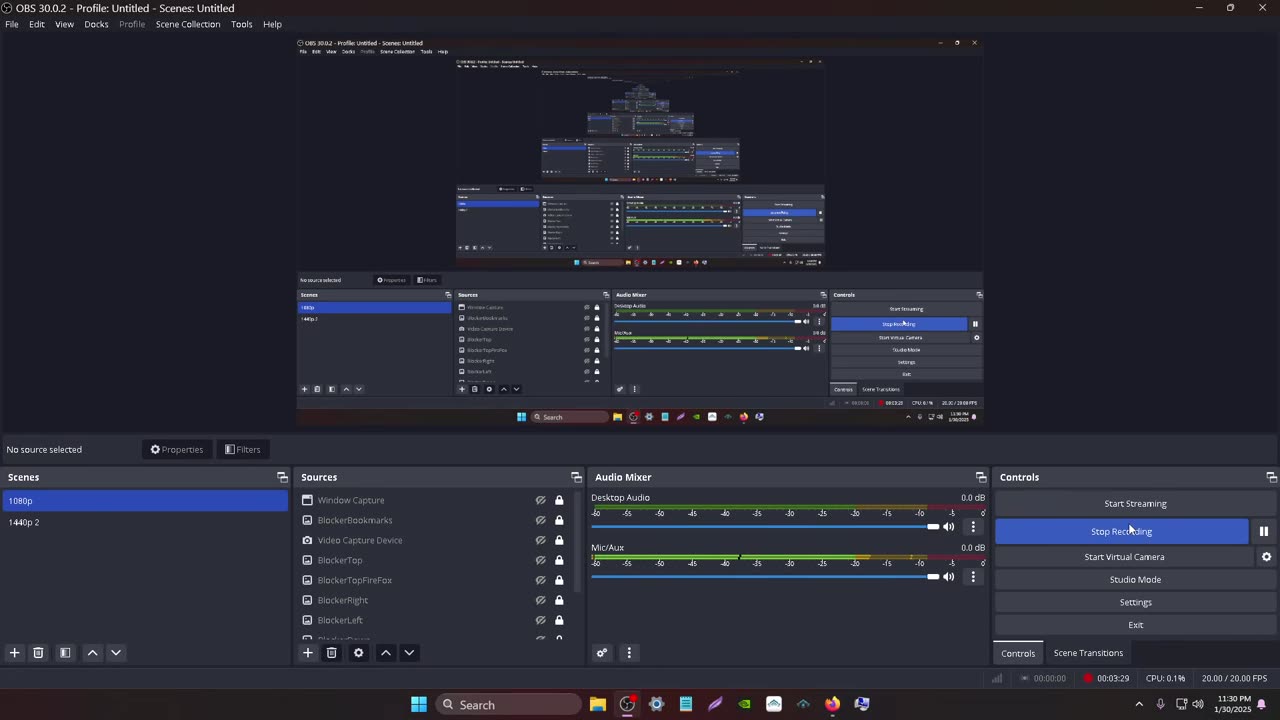This screenshot has height=720, width=1280.
Task: Toggle lock on Window Capture source
Action: (559, 500)
